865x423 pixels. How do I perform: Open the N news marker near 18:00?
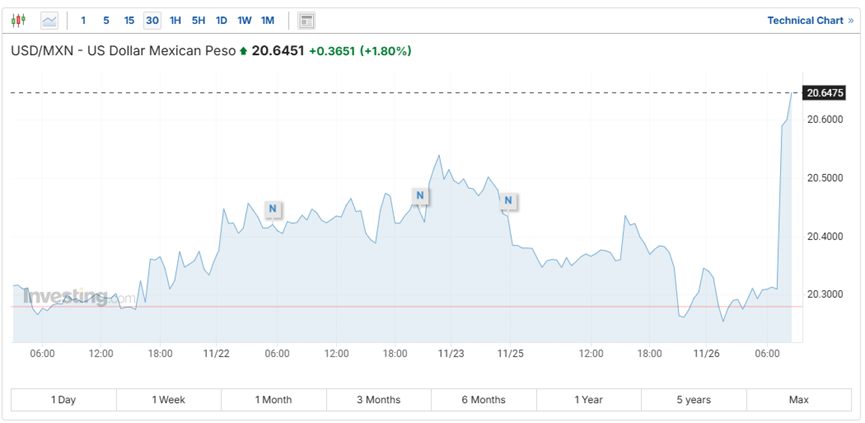click(420, 195)
